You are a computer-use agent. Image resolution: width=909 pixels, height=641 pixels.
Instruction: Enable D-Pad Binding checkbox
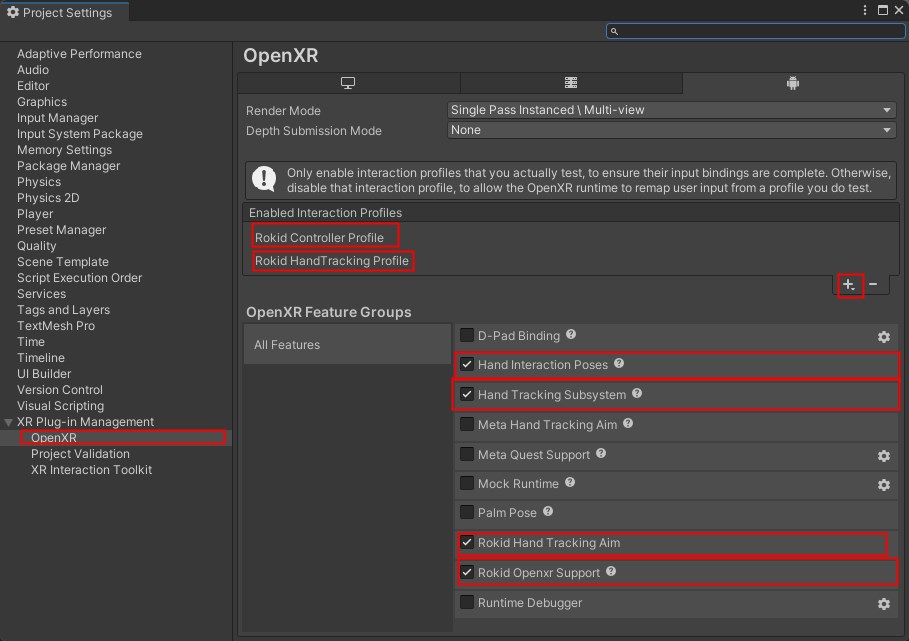point(467,335)
